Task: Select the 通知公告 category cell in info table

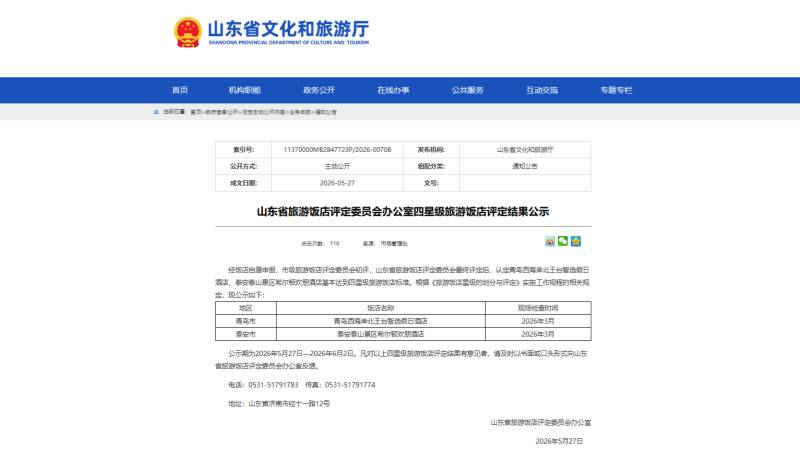Action: (x=525, y=166)
